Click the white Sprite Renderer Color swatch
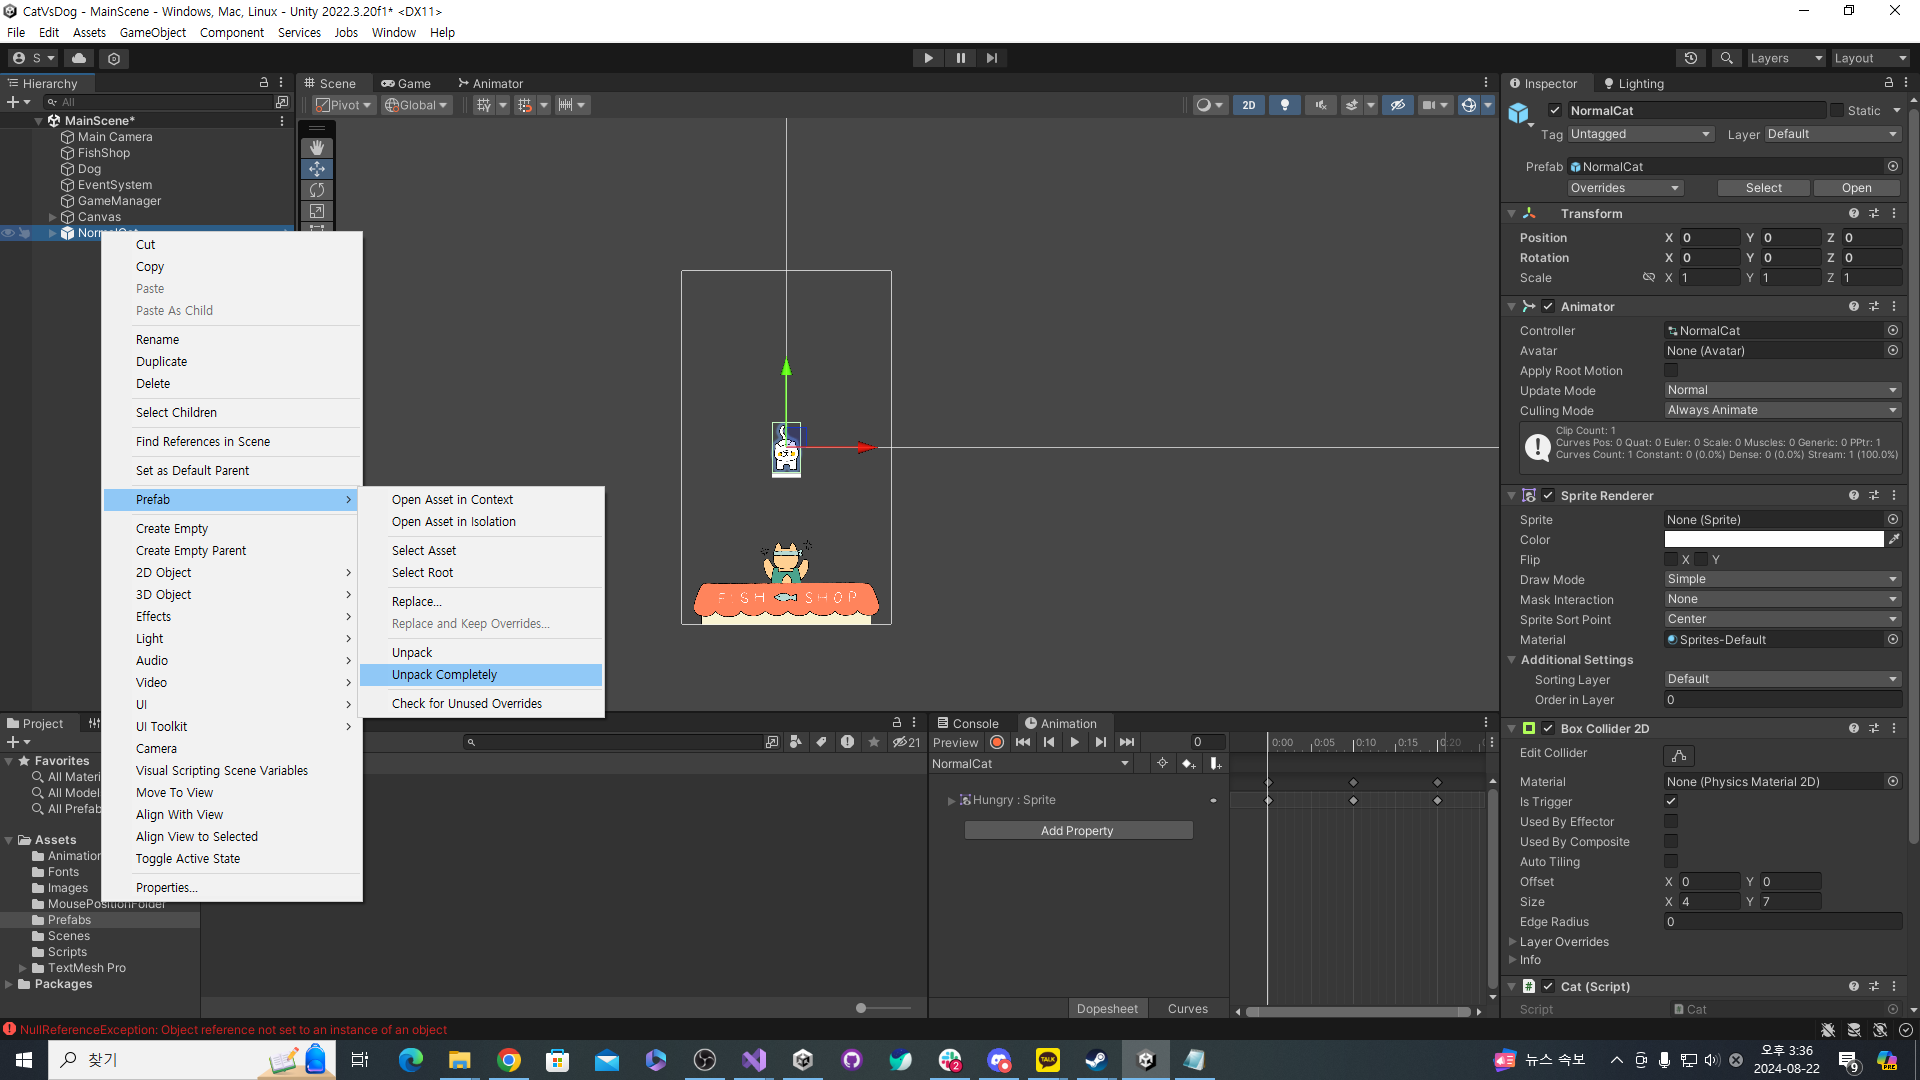The height and width of the screenshot is (1080, 1920). tap(1773, 540)
